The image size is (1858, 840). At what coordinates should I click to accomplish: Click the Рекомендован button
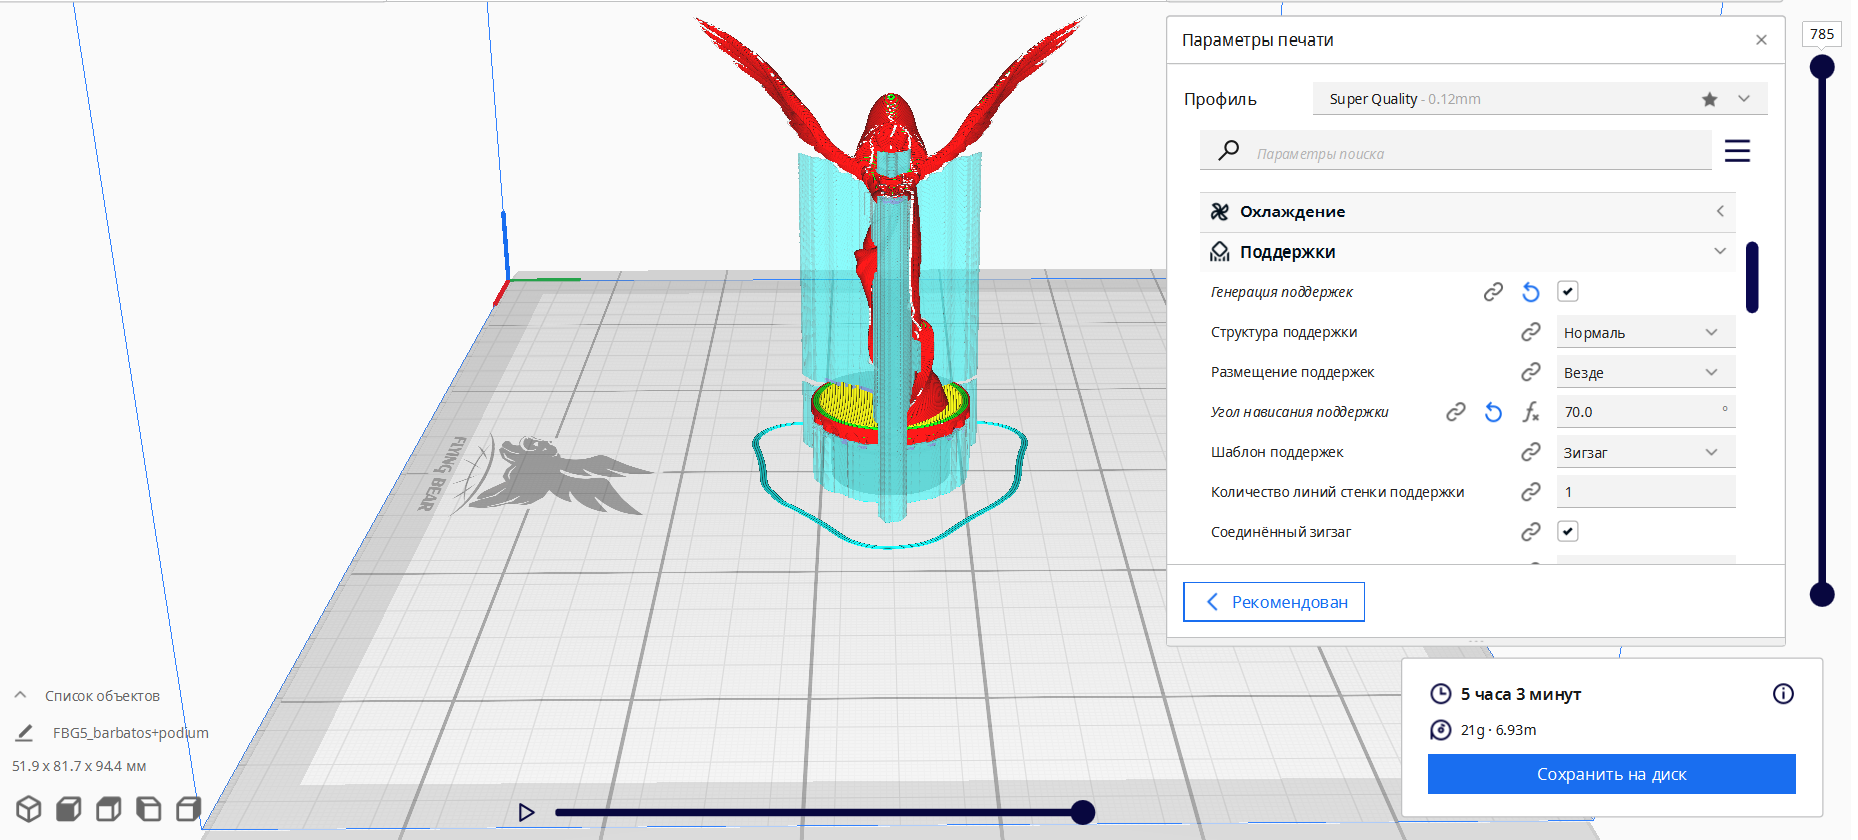click(1274, 602)
